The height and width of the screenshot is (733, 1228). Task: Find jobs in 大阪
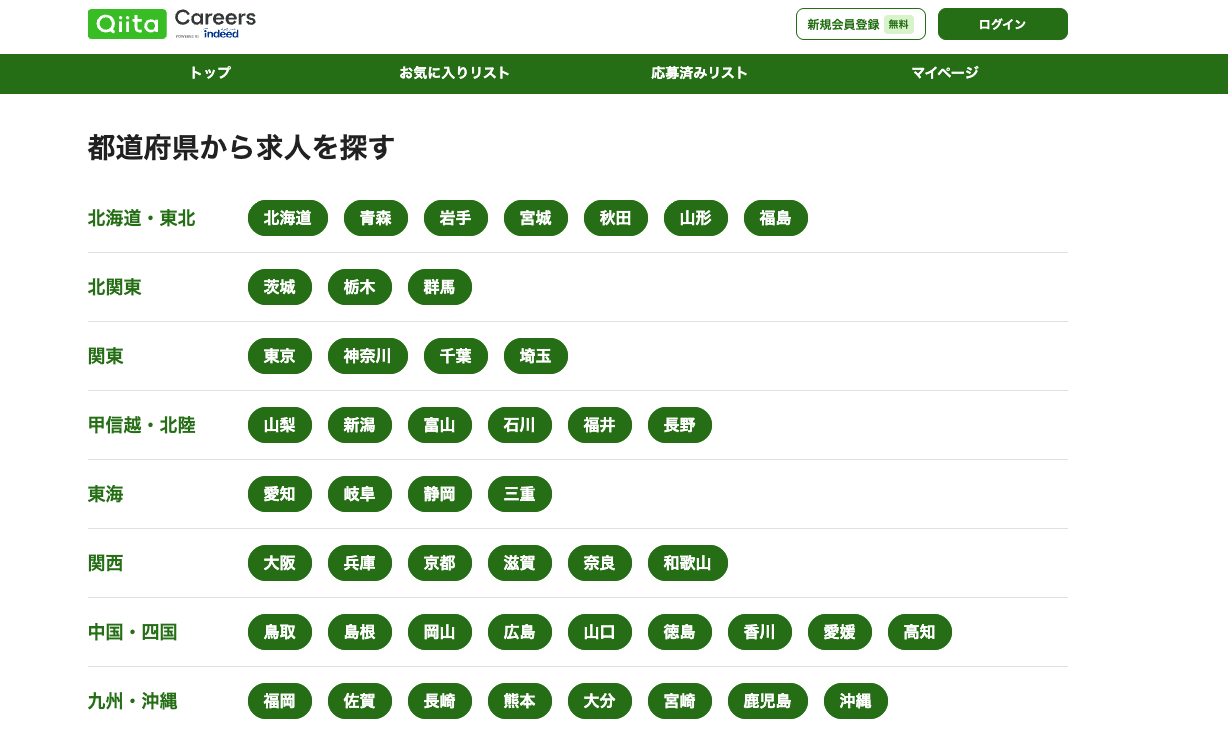click(280, 563)
